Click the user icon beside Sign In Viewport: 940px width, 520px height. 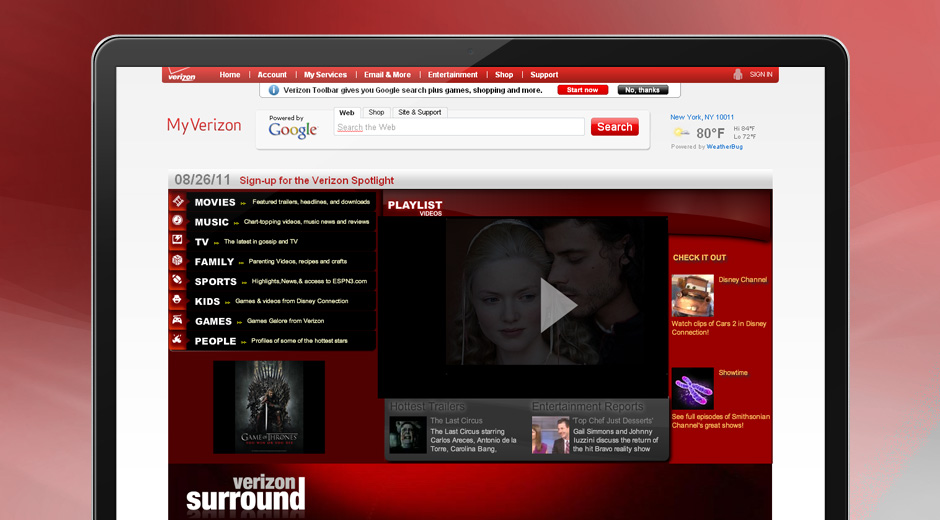[738, 74]
